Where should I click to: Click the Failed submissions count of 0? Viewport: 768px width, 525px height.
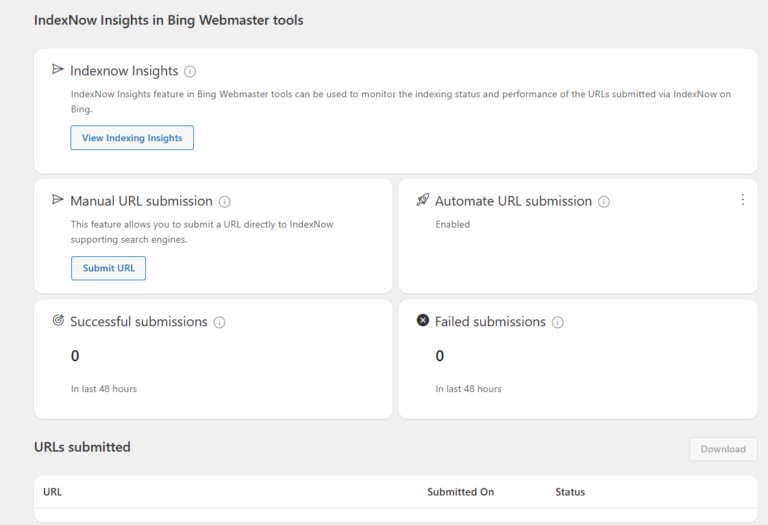point(440,356)
